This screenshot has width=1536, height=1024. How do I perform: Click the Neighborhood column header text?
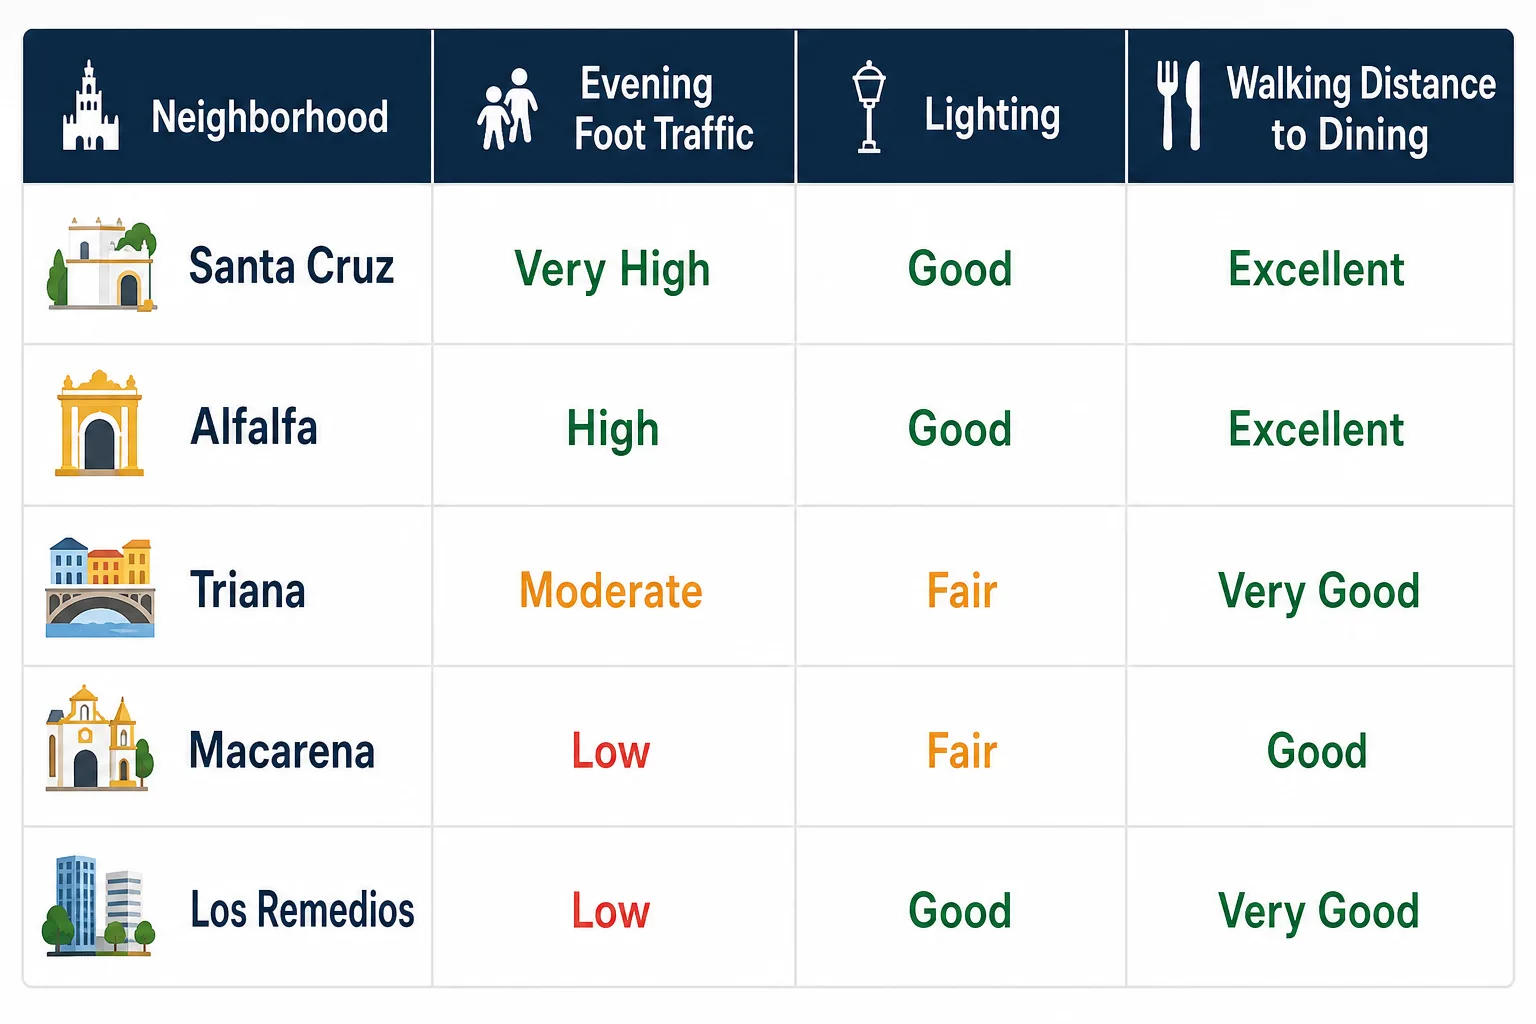[x=270, y=117]
